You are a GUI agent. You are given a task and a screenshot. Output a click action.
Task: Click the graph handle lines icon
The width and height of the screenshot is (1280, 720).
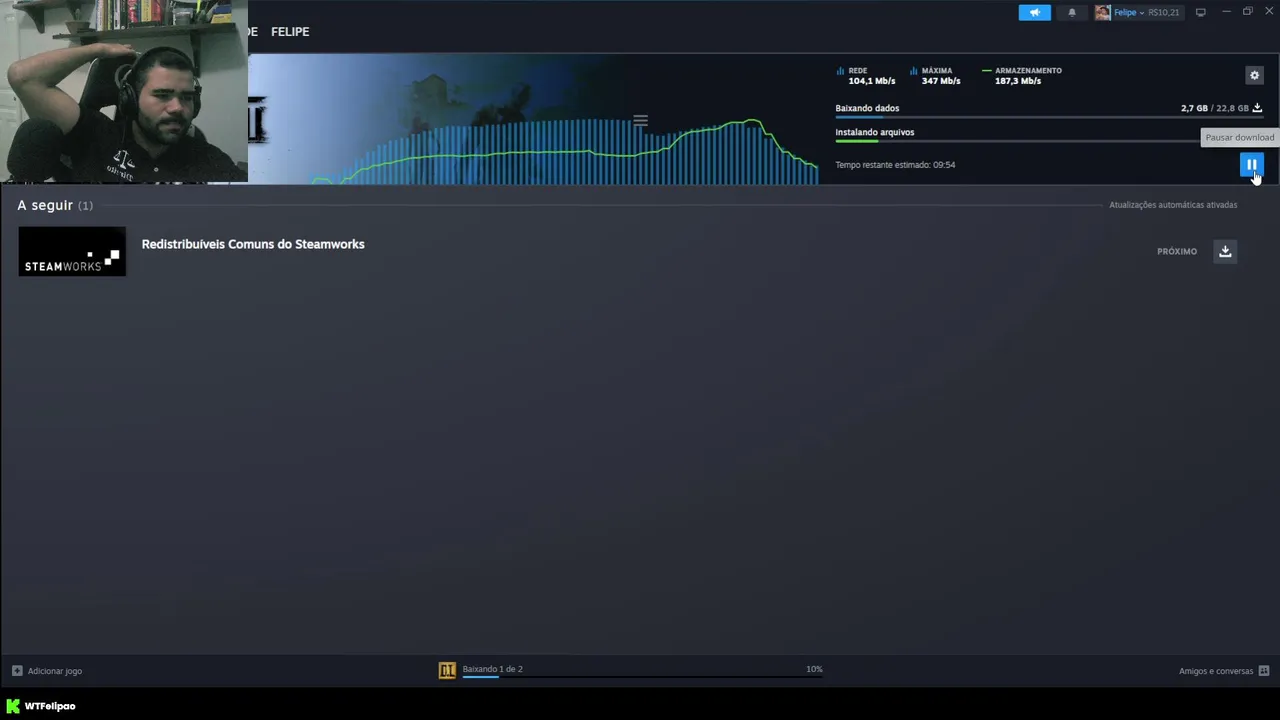pos(640,121)
